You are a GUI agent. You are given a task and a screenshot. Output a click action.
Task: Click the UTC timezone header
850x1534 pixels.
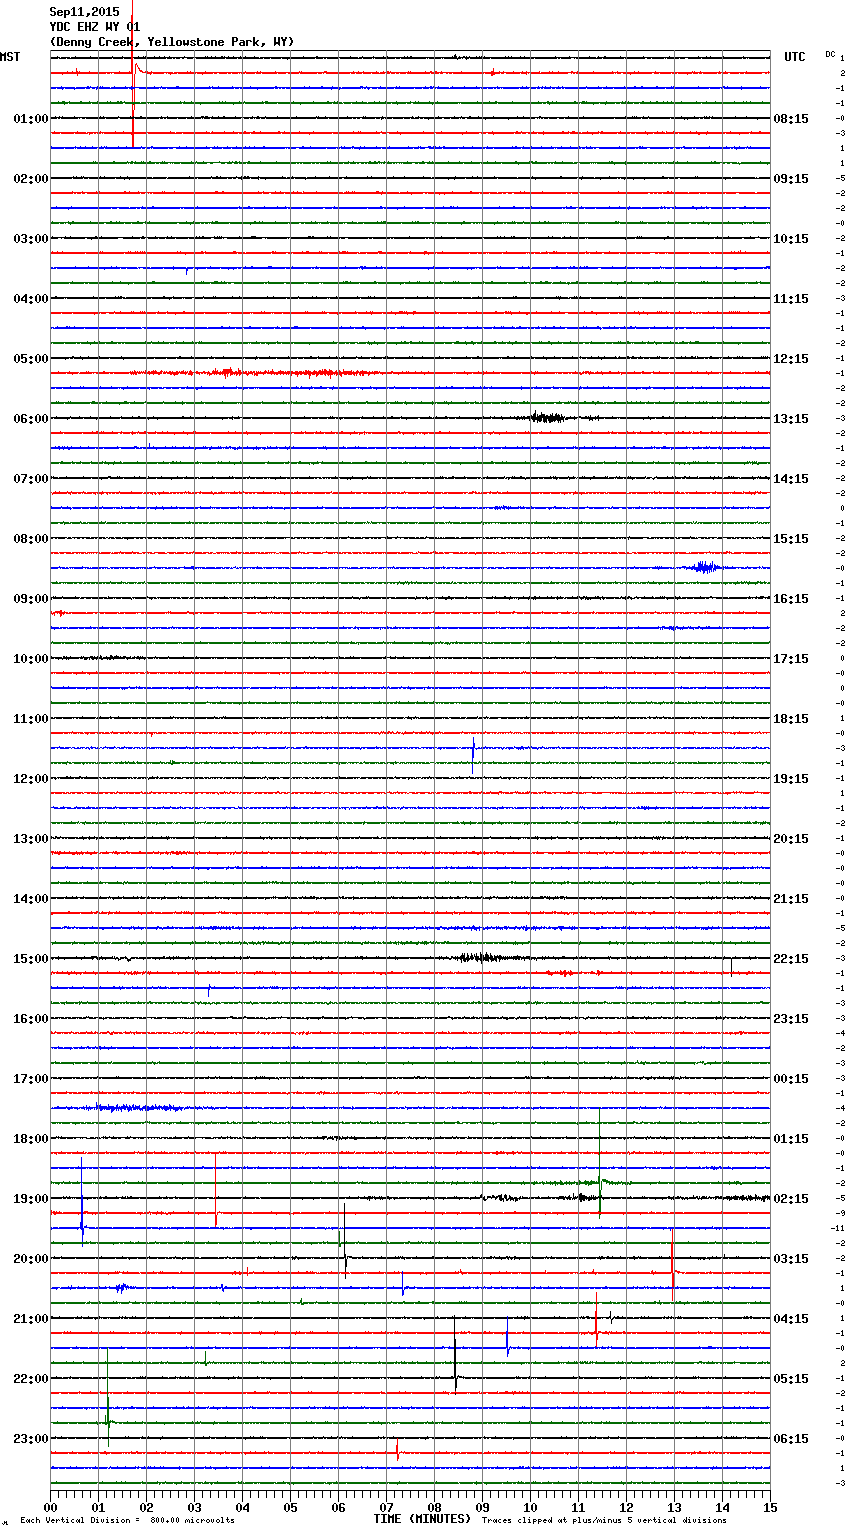click(x=794, y=57)
